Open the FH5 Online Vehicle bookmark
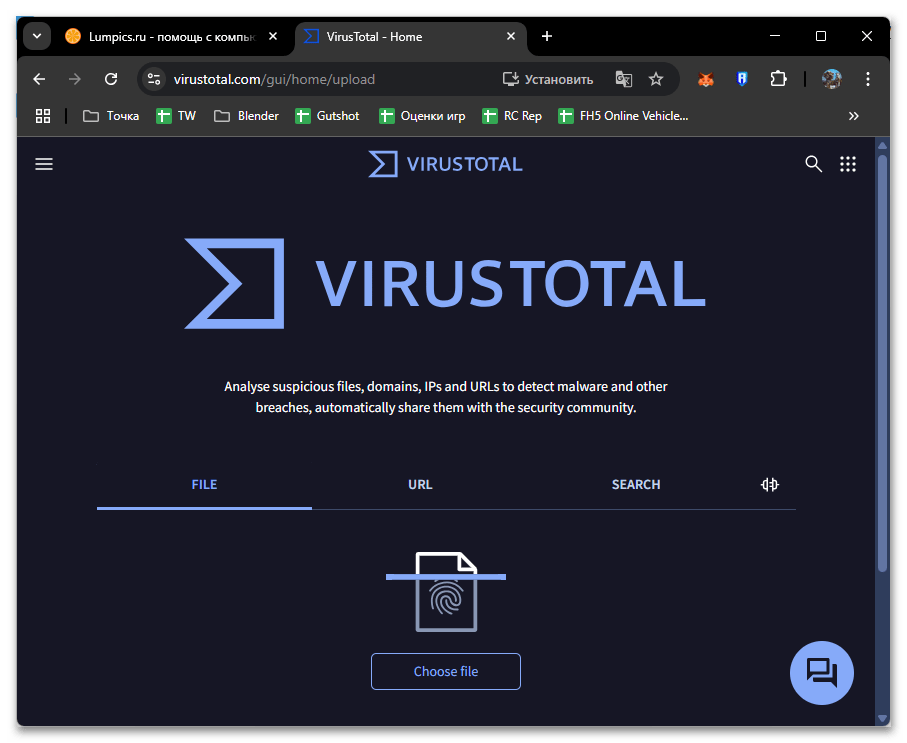Viewport: 907px width, 743px height. [x=624, y=116]
